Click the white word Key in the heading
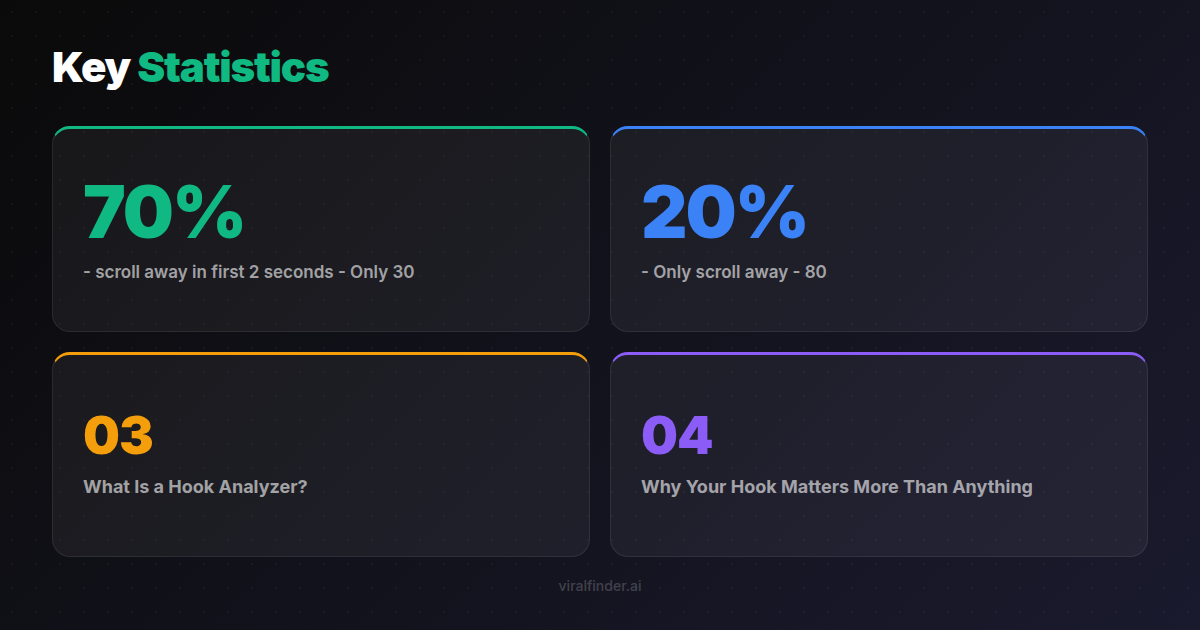This screenshot has height=630, width=1200. [90, 68]
